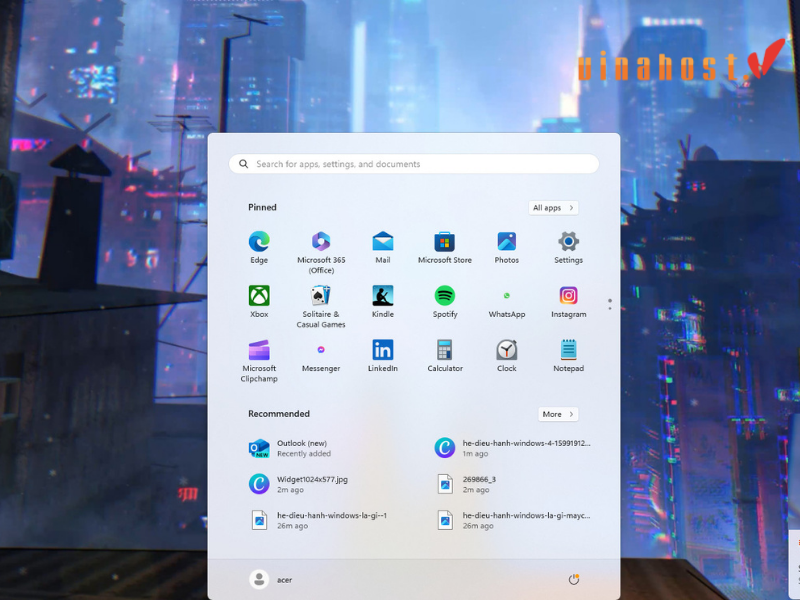Open the Mail app

coord(383,247)
